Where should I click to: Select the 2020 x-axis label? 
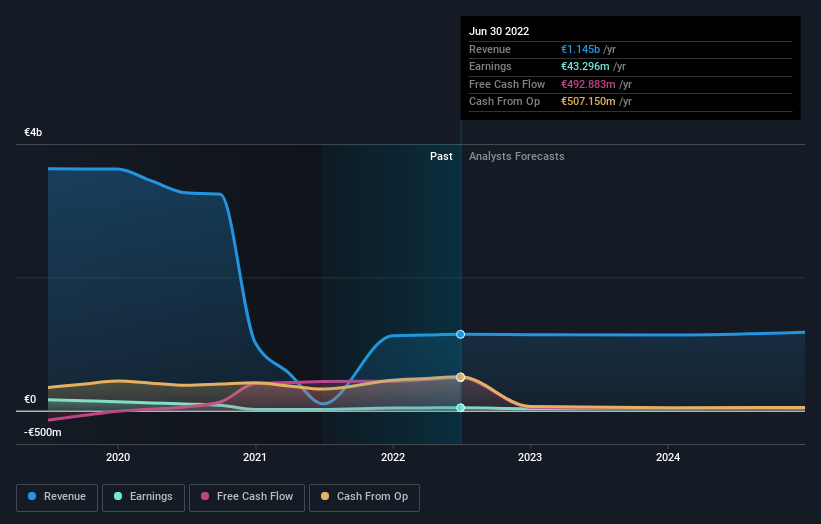(118, 457)
